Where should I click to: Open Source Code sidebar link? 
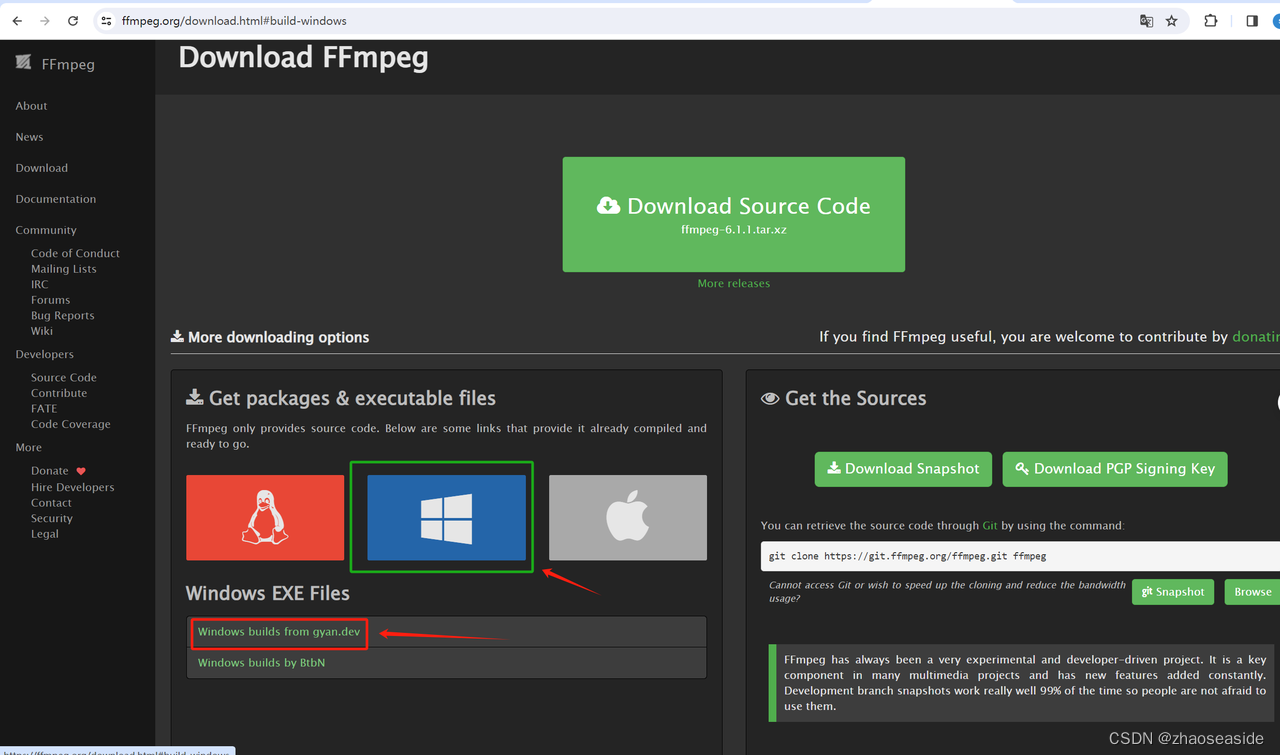click(x=64, y=378)
